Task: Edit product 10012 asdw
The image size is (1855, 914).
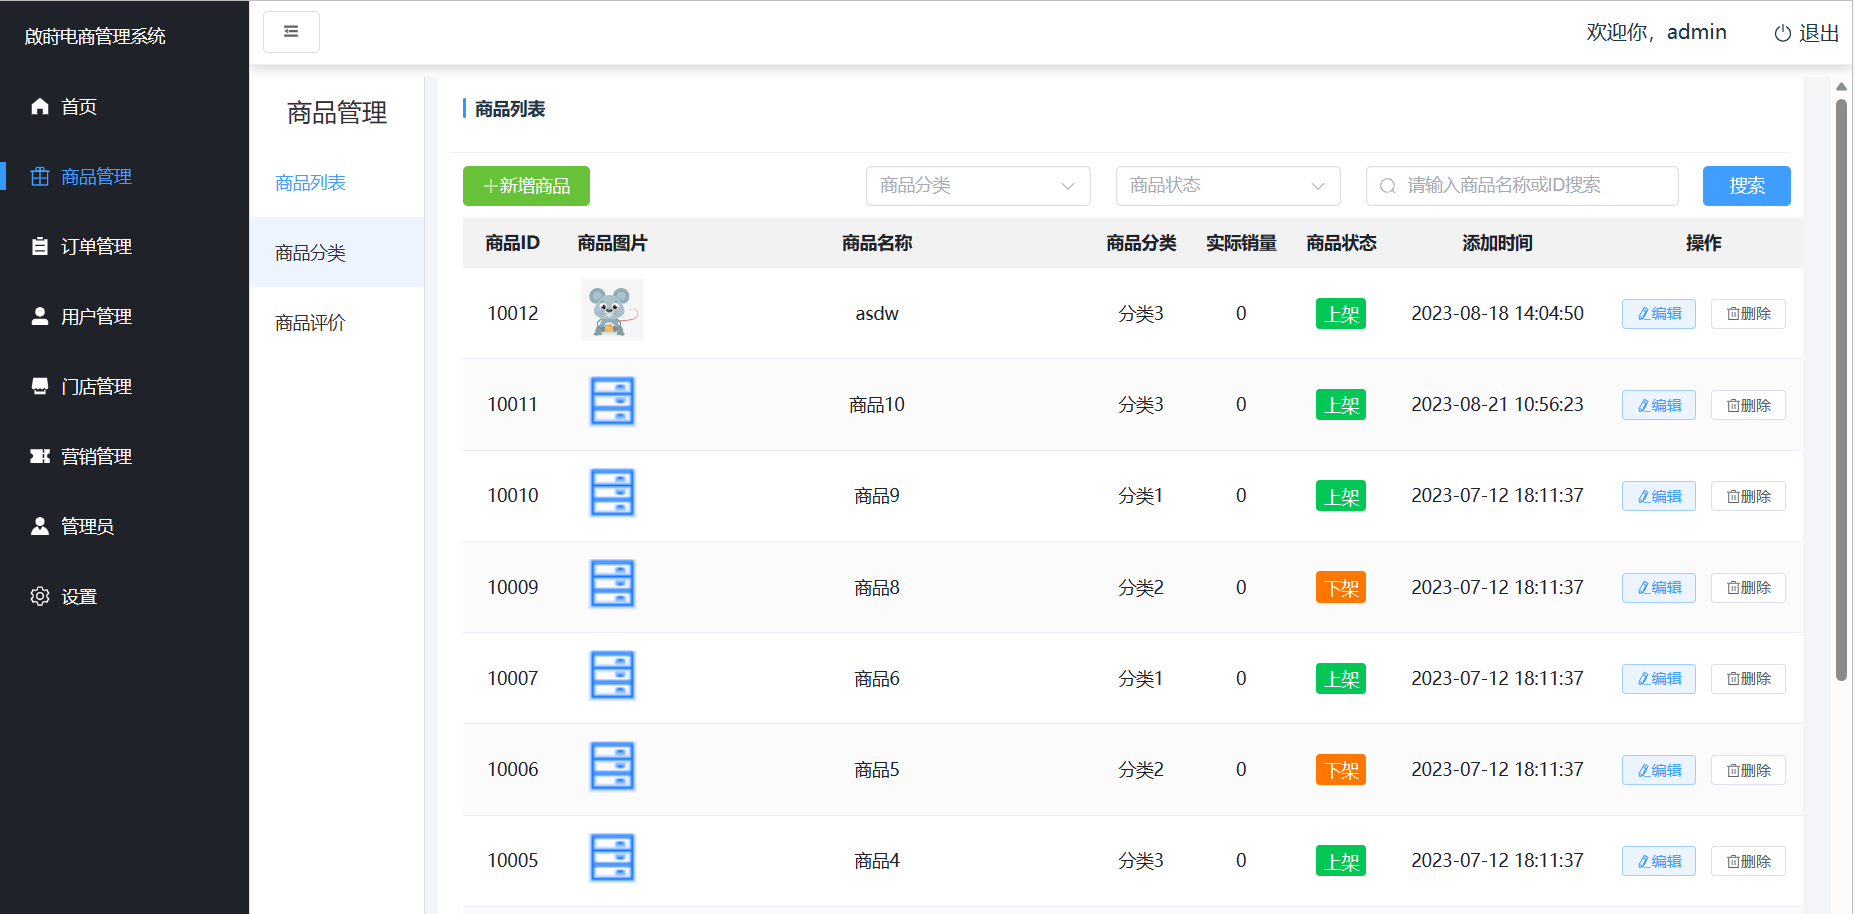Action: 1658,314
